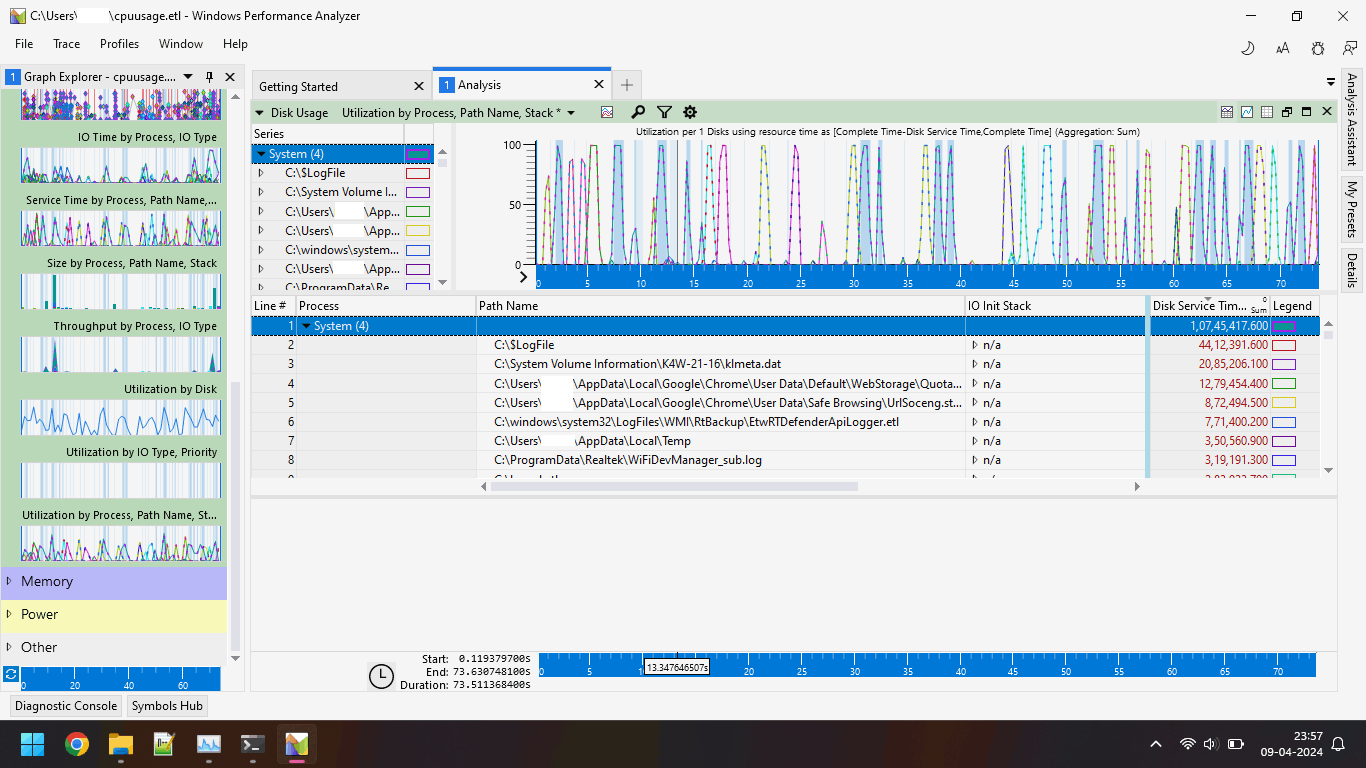
Task: Click the dark mode moon icon
Action: 1248,48
